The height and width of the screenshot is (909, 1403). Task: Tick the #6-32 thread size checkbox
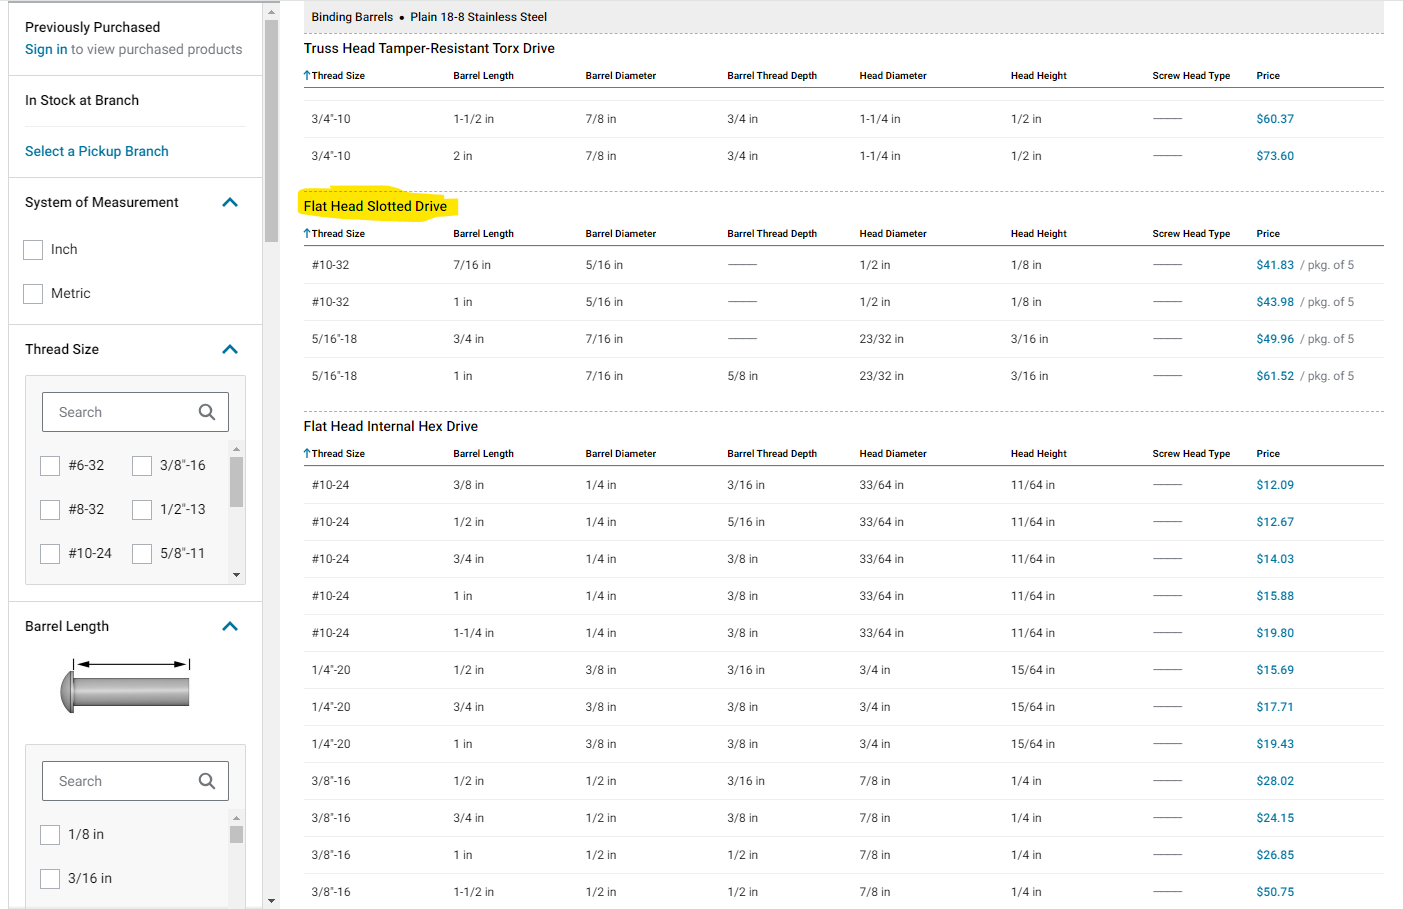click(x=50, y=466)
